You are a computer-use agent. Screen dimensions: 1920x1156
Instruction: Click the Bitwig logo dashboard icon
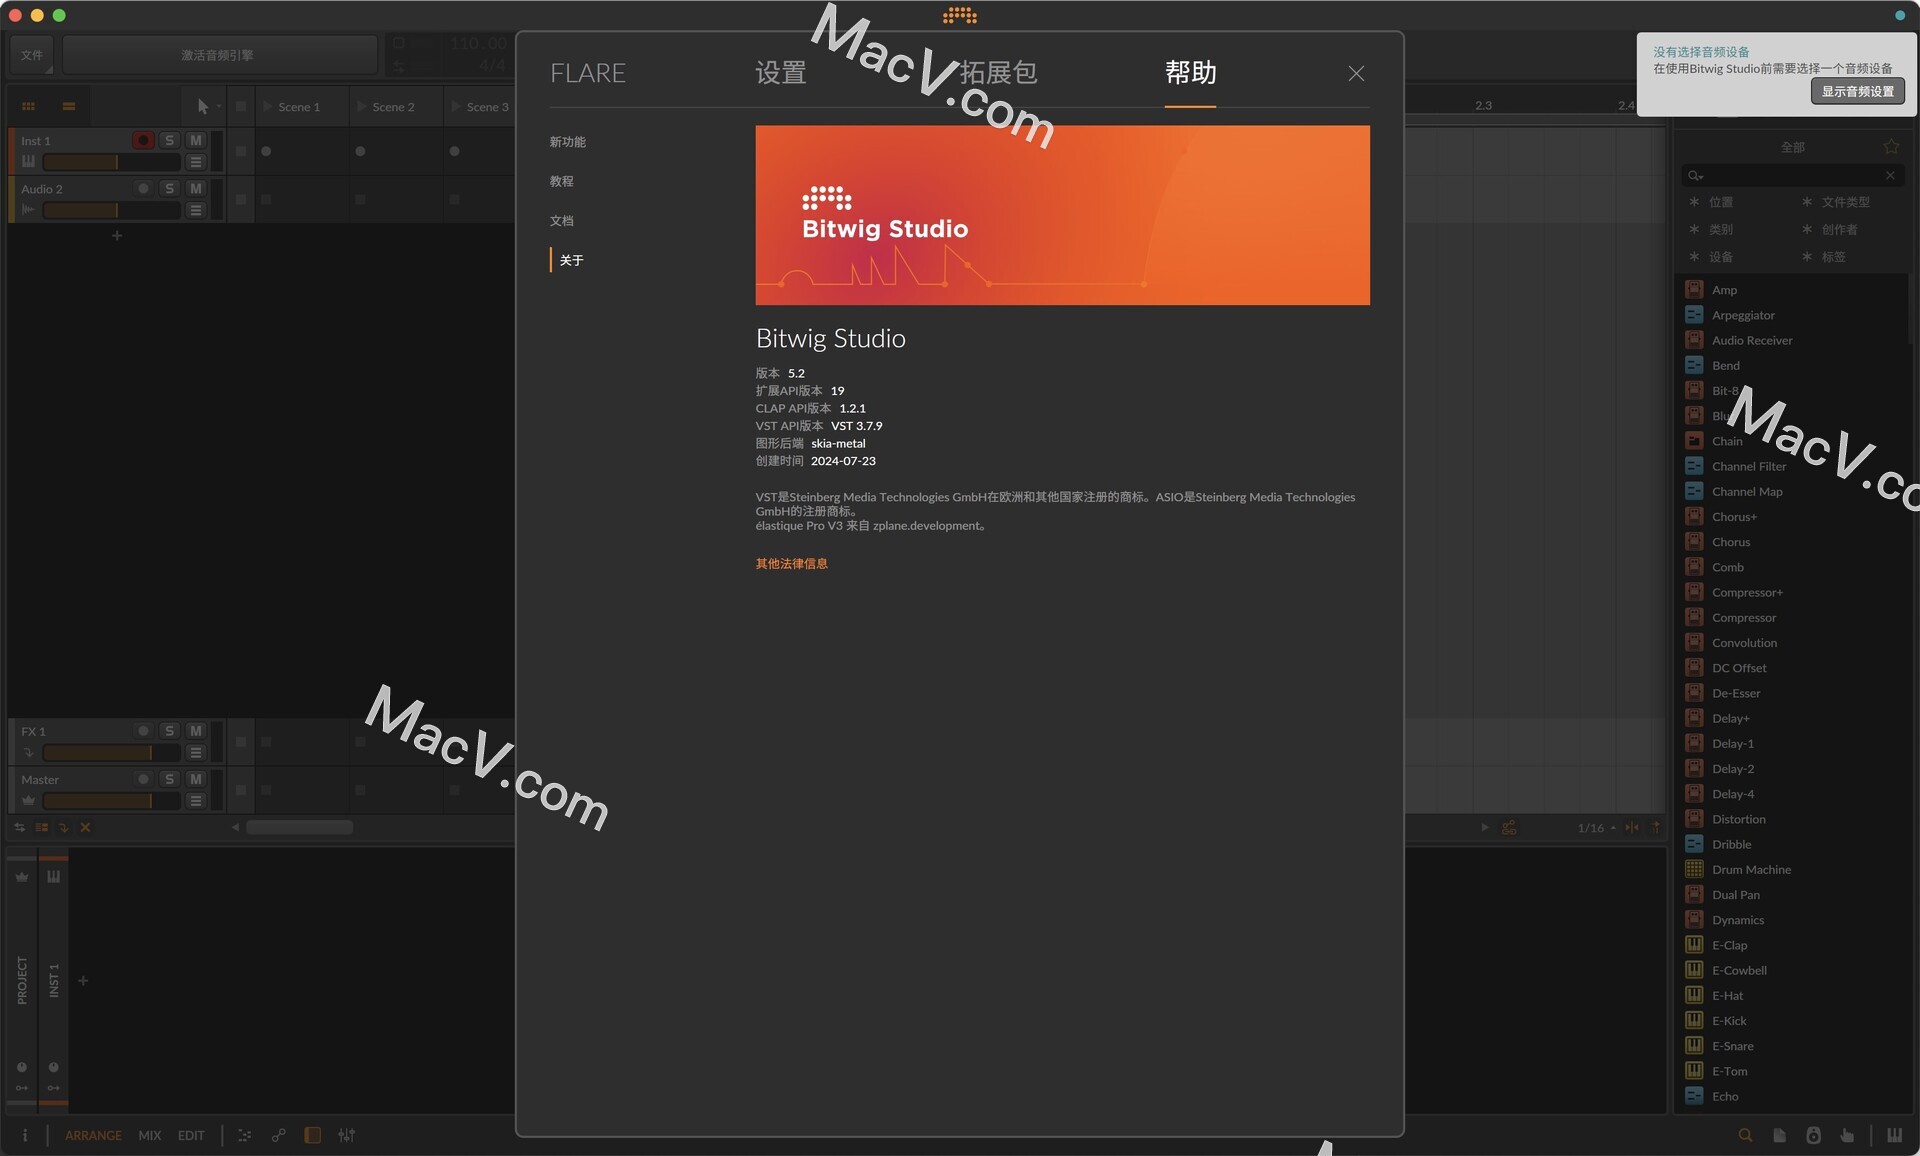point(960,15)
